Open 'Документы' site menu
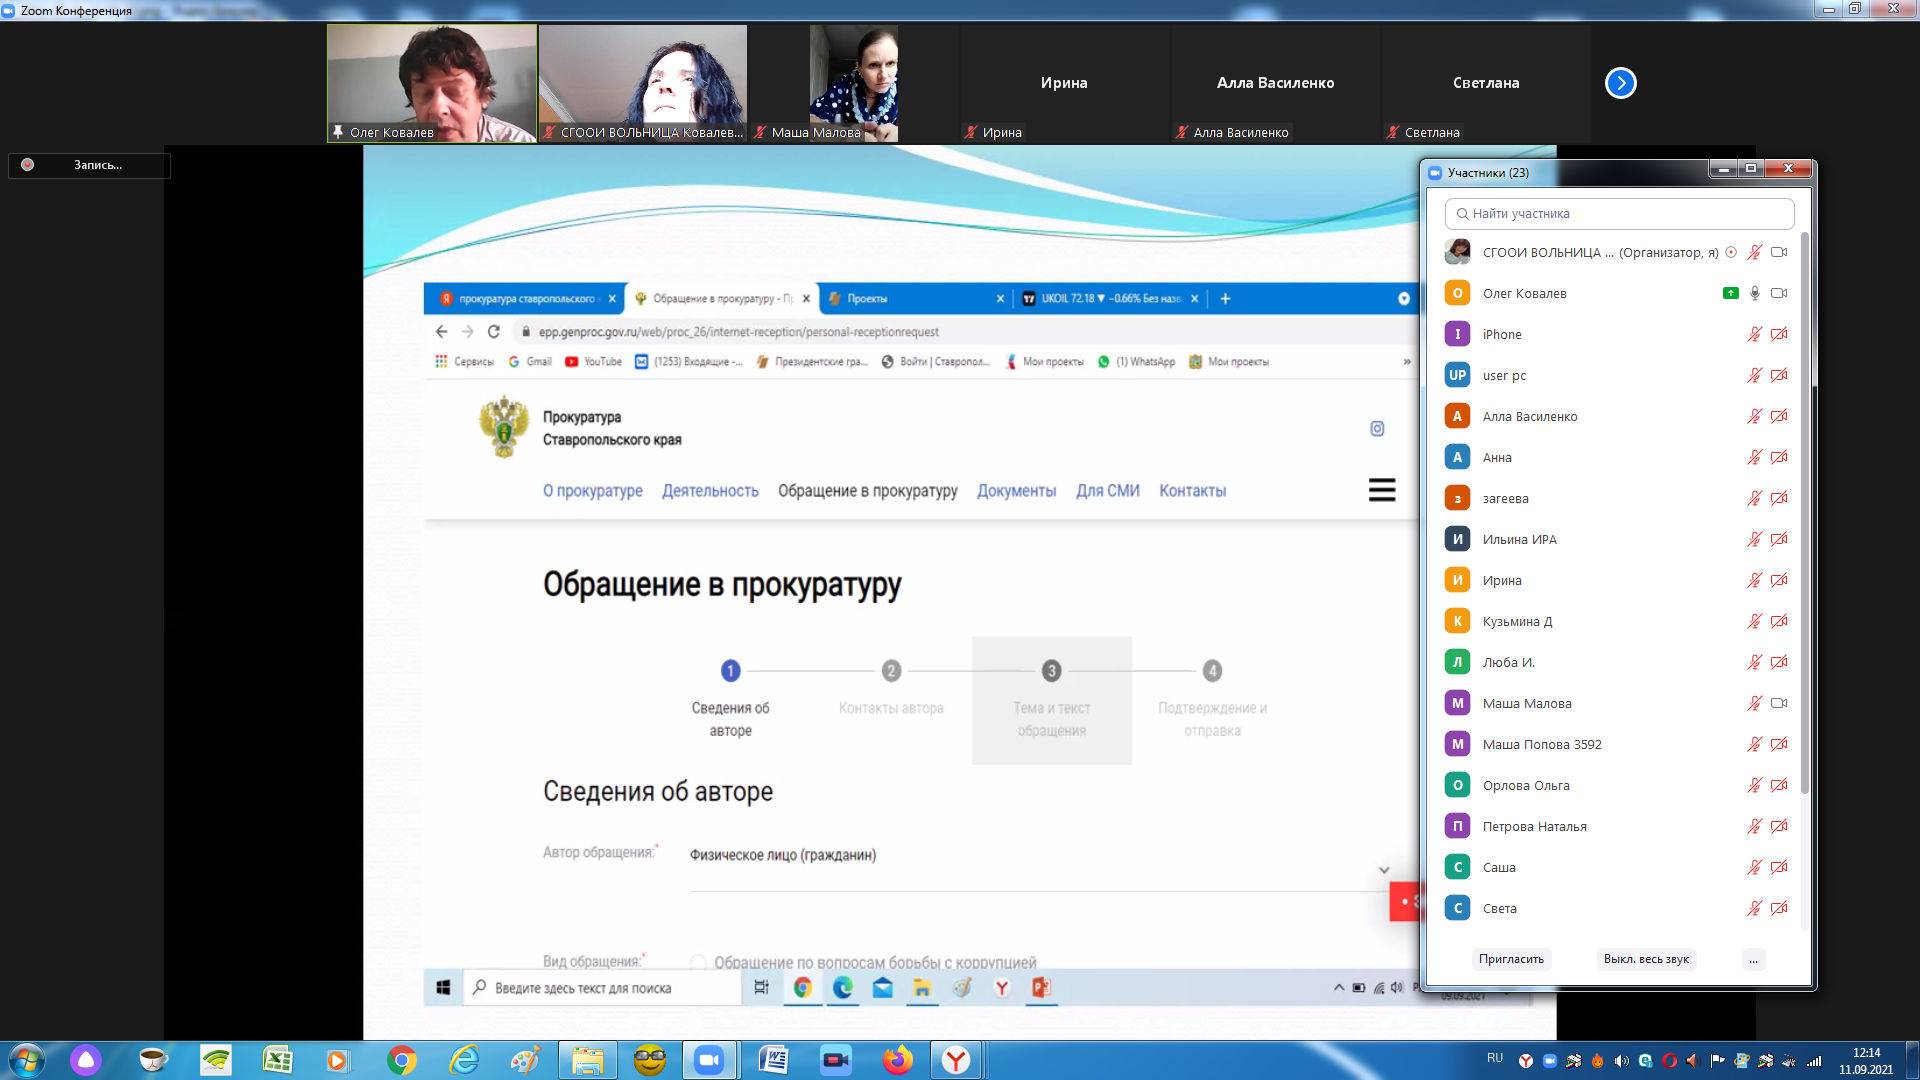1920x1080 pixels. click(1016, 491)
